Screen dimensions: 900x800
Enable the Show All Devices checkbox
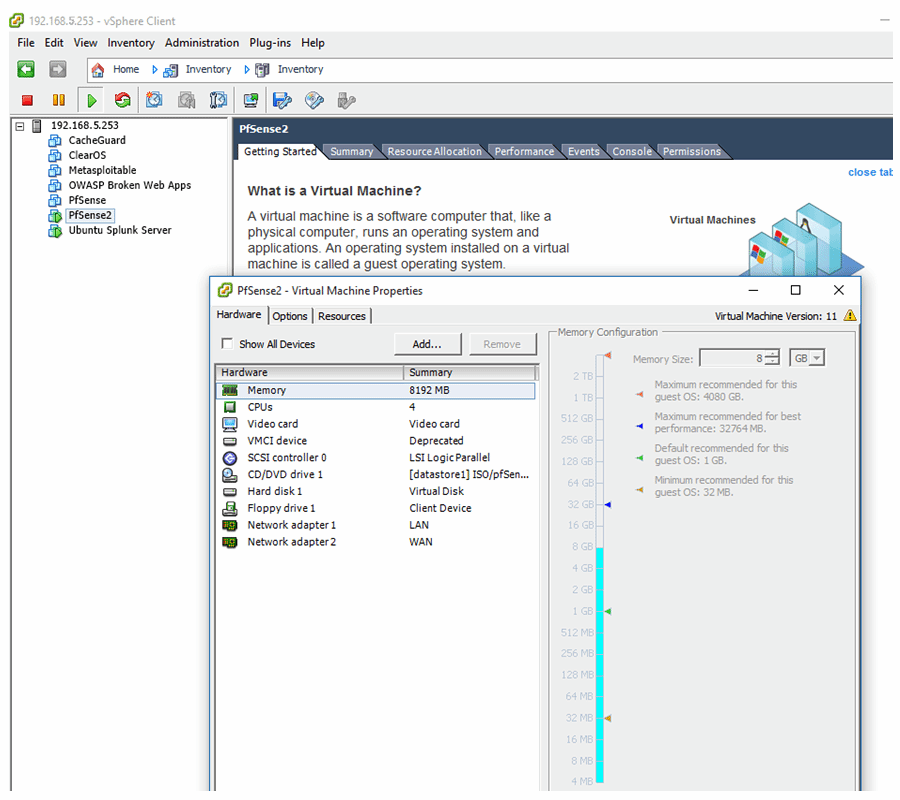coord(227,344)
